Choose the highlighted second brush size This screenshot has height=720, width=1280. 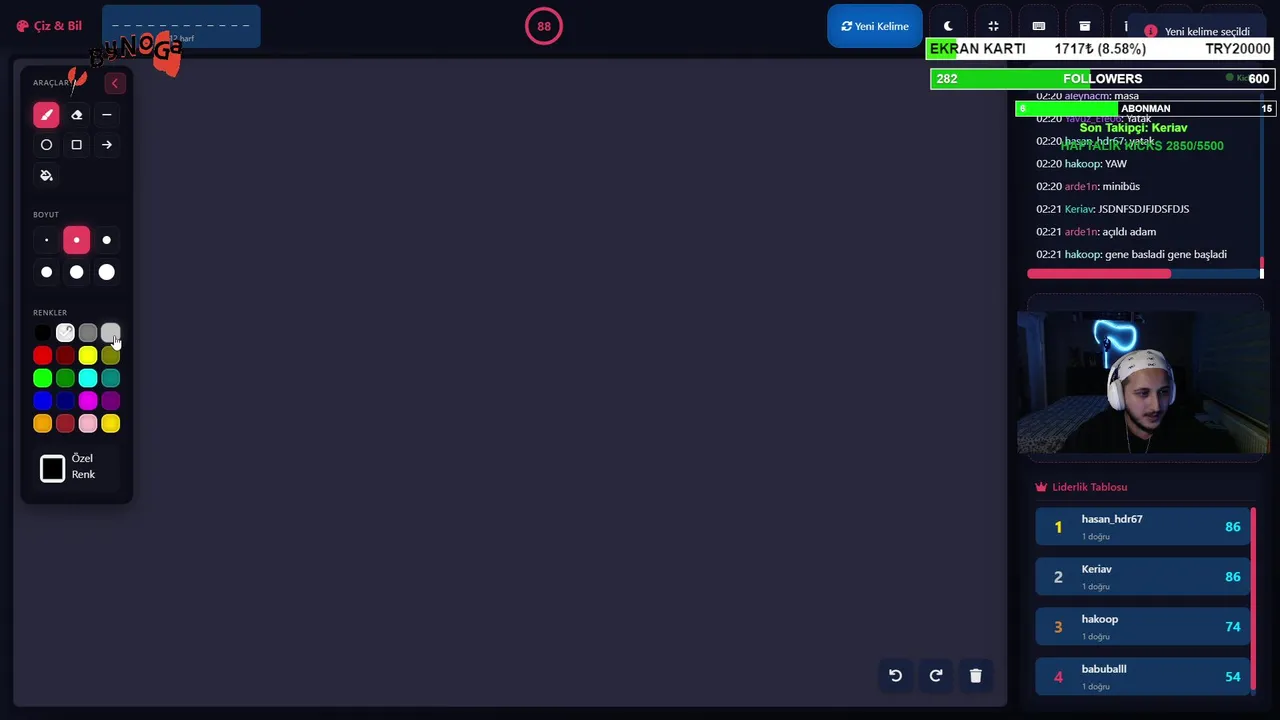pyautogui.click(x=76, y=240)
